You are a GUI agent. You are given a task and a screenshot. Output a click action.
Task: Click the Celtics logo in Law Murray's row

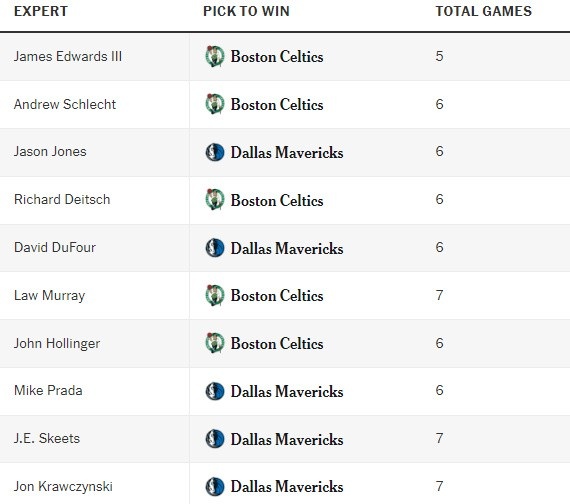[214, 295]
